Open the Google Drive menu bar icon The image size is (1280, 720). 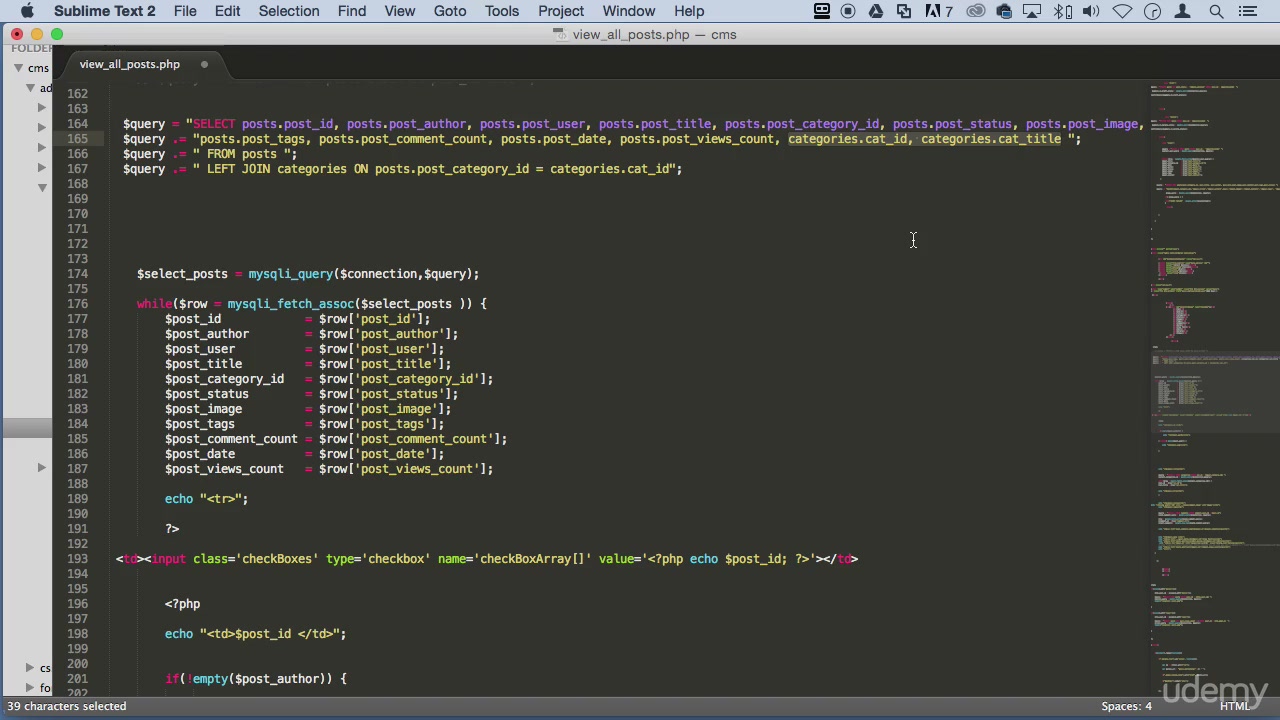[876, 11]
